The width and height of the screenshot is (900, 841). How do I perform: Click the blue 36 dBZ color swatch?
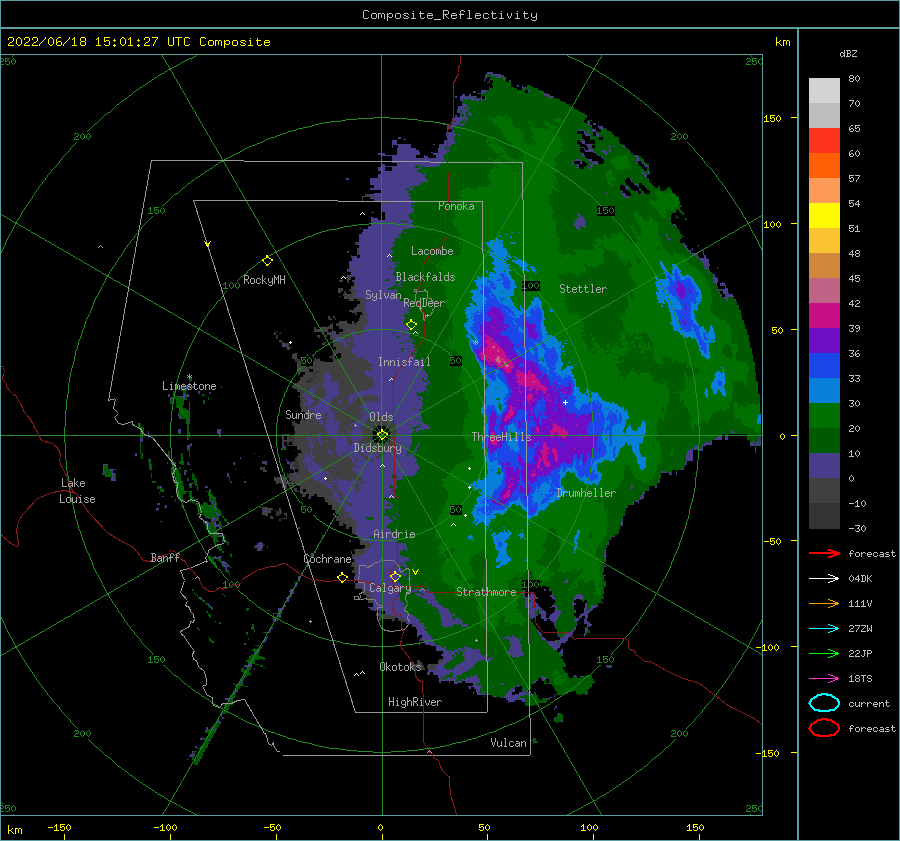[x=824, y=365]
